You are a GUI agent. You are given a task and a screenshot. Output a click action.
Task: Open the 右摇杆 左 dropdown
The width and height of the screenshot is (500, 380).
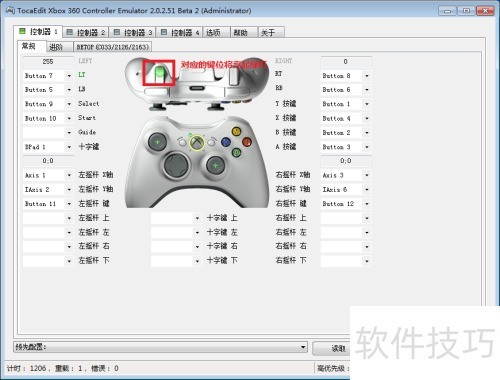coord(346,232)
